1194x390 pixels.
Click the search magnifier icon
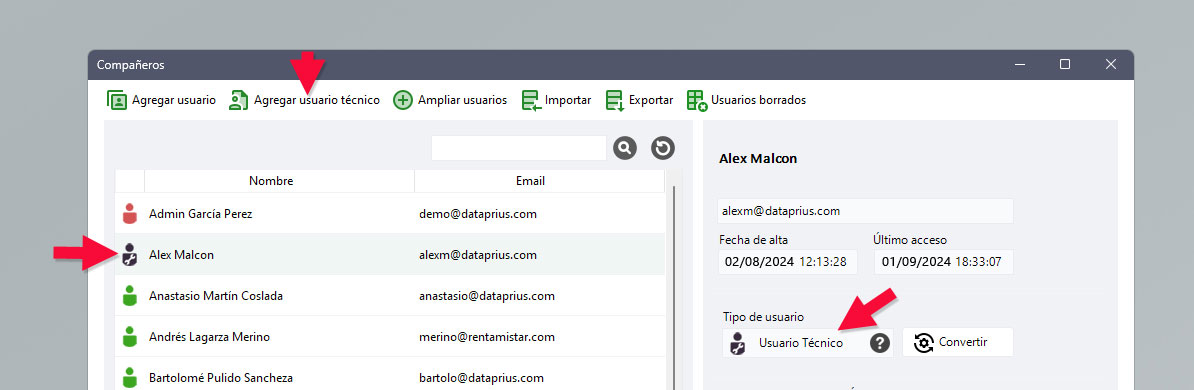click(624, 148)
